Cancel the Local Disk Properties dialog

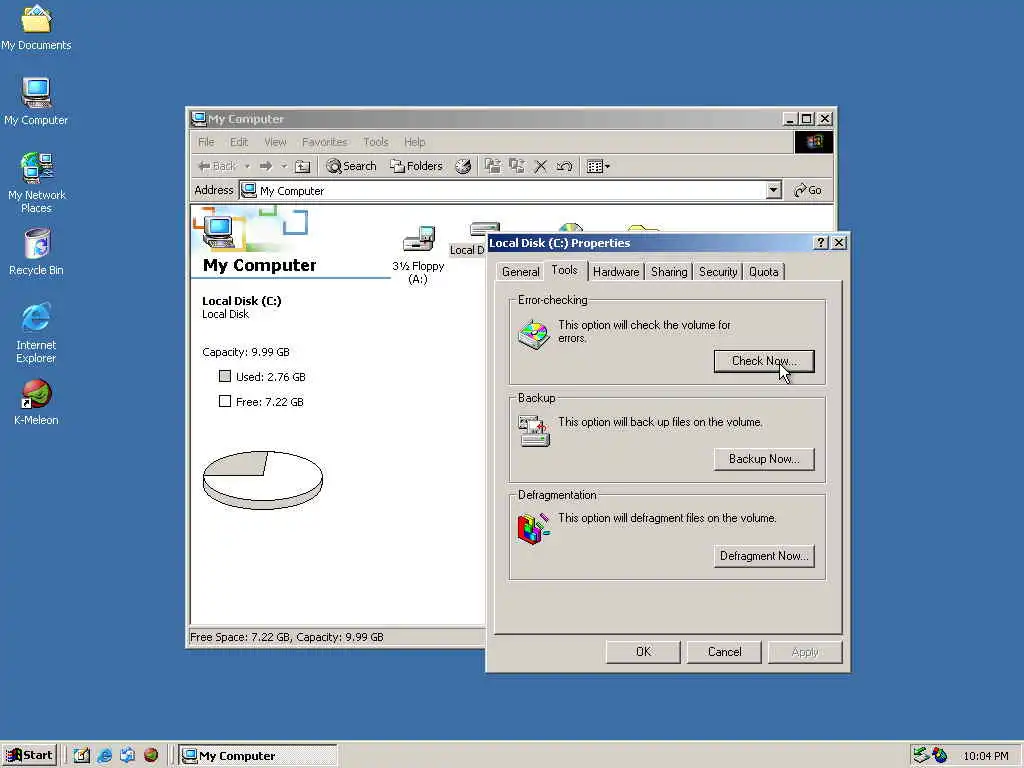724,652
